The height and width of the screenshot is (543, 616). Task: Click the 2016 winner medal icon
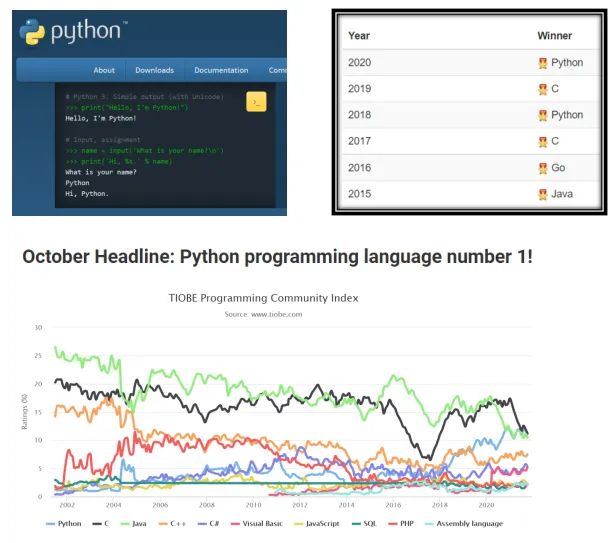[543, 168]
